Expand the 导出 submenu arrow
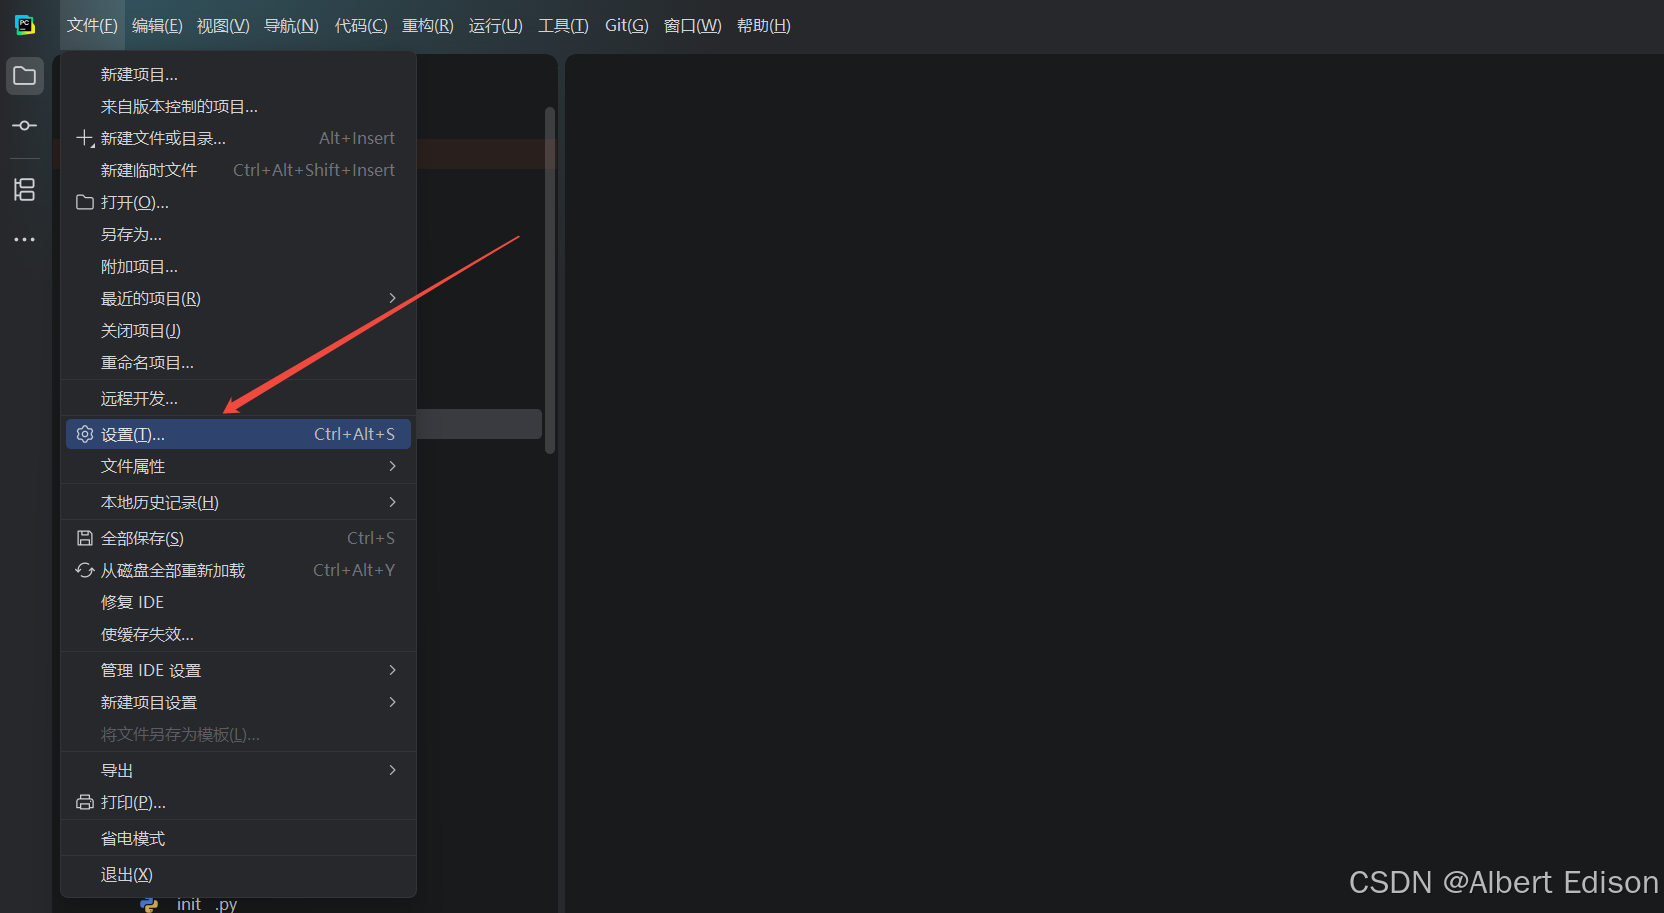The width and height of the screenshot is (1664, 913). pos(392,770)
